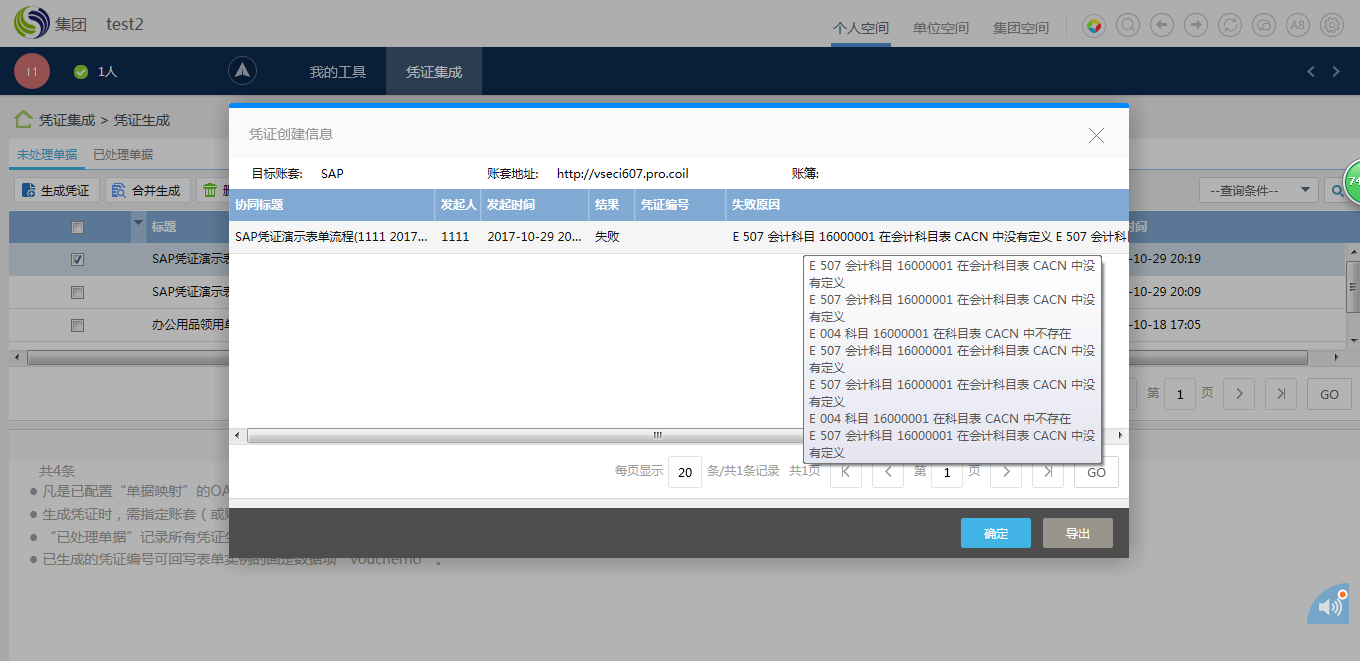Viewport: 1360px width, 661px height.
Task: Sort by 失败原因 column header
Action: tap(927, 205)
